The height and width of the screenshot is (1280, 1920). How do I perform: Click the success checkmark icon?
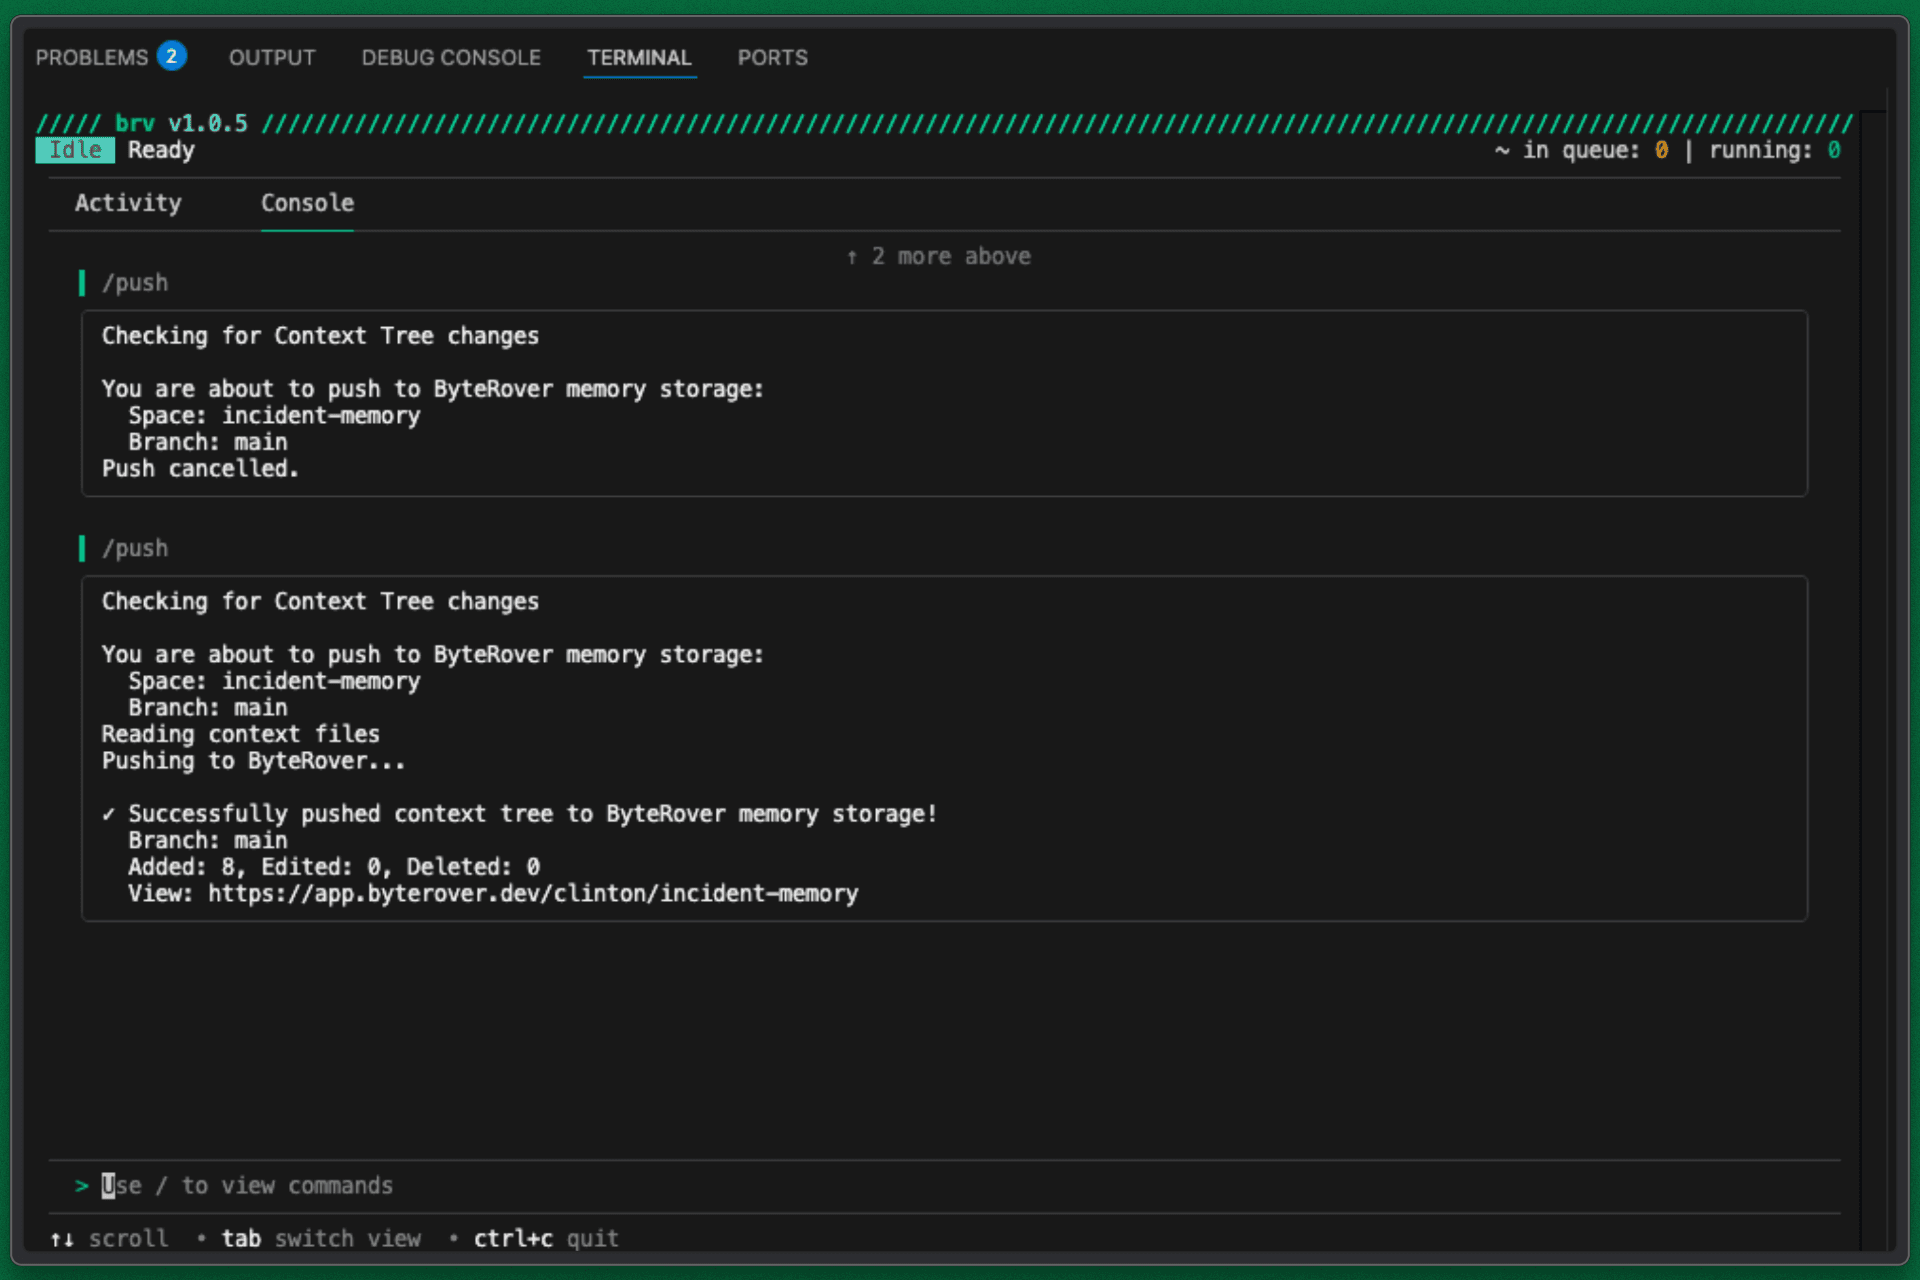pos(108,814)
